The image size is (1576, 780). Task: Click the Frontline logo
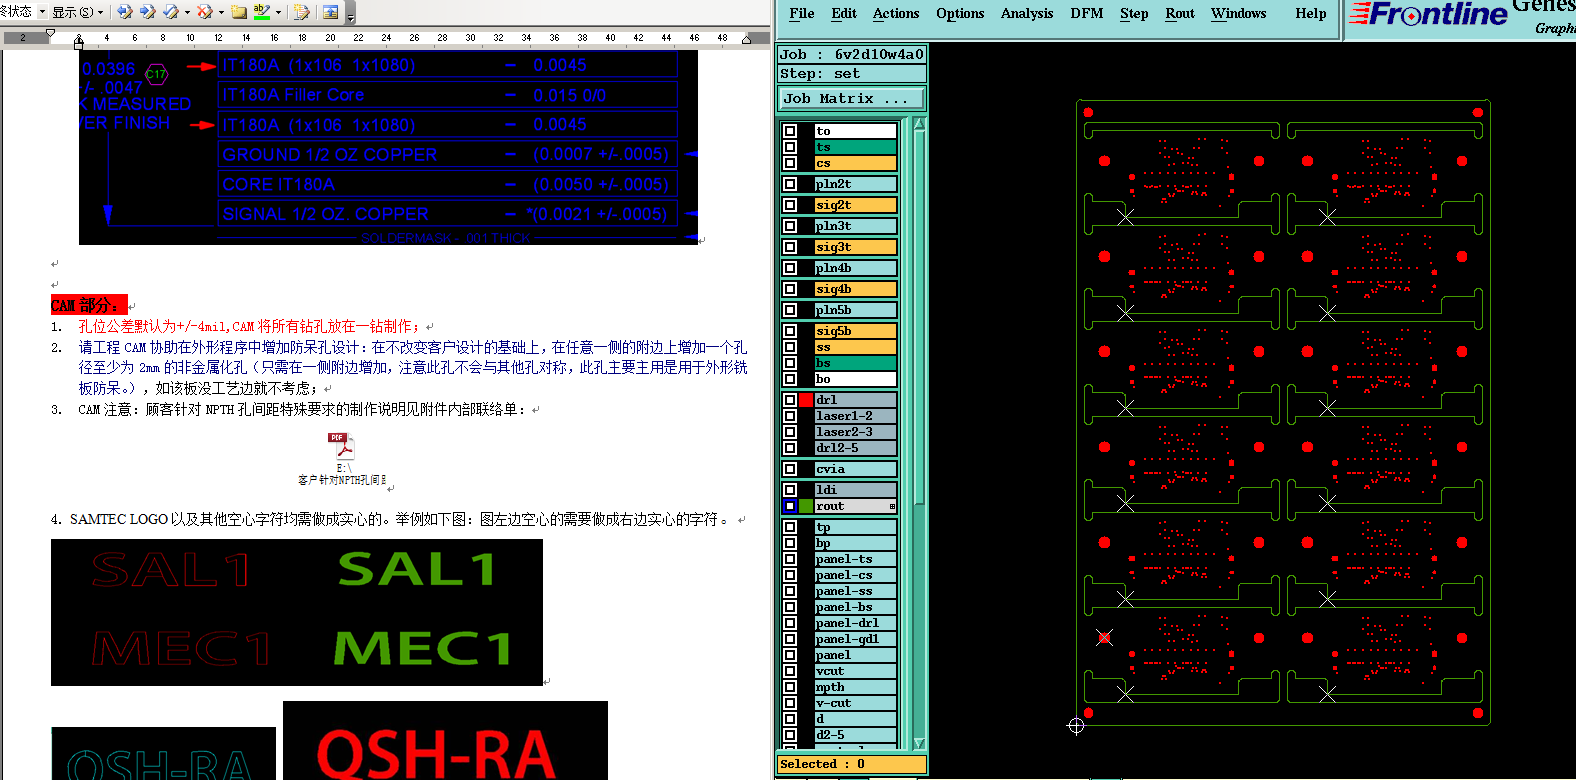coord(1428,14)
